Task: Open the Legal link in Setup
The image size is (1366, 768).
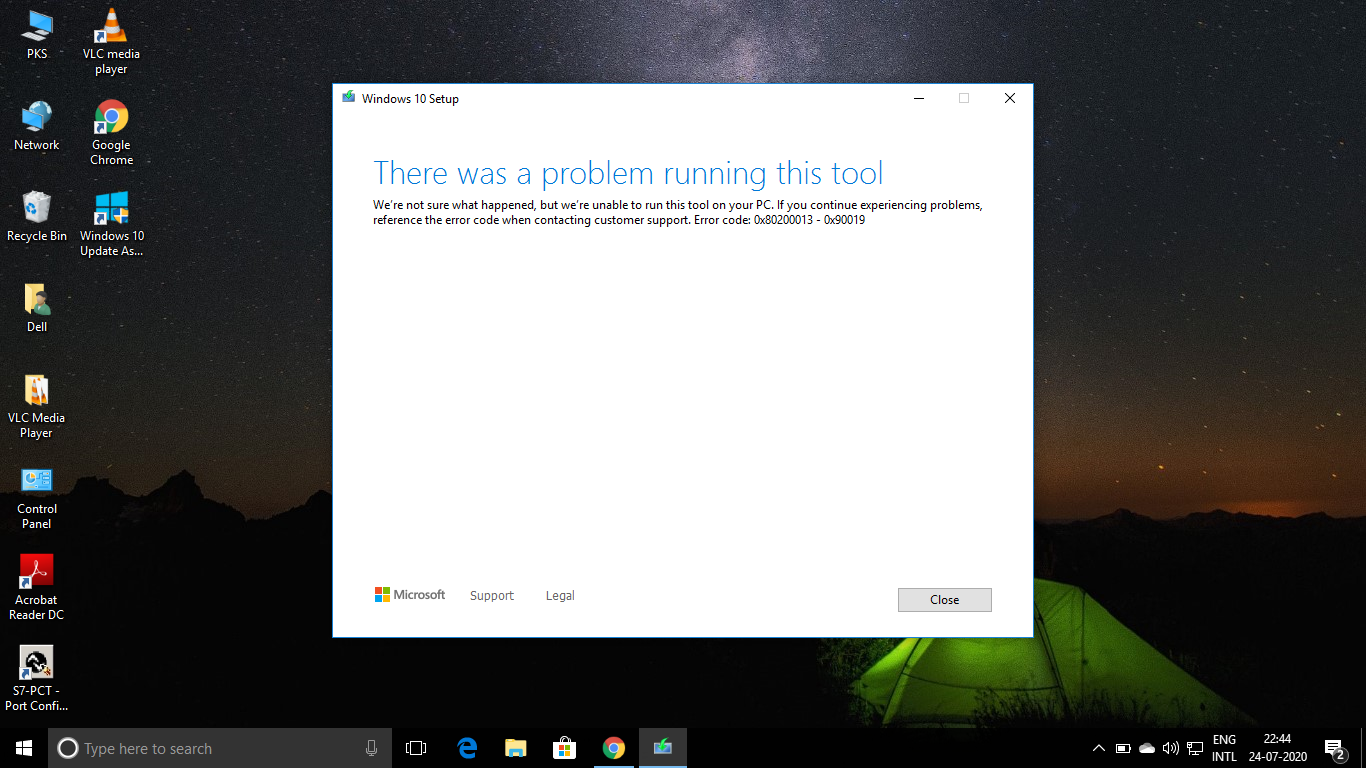Action: [560, 596]
